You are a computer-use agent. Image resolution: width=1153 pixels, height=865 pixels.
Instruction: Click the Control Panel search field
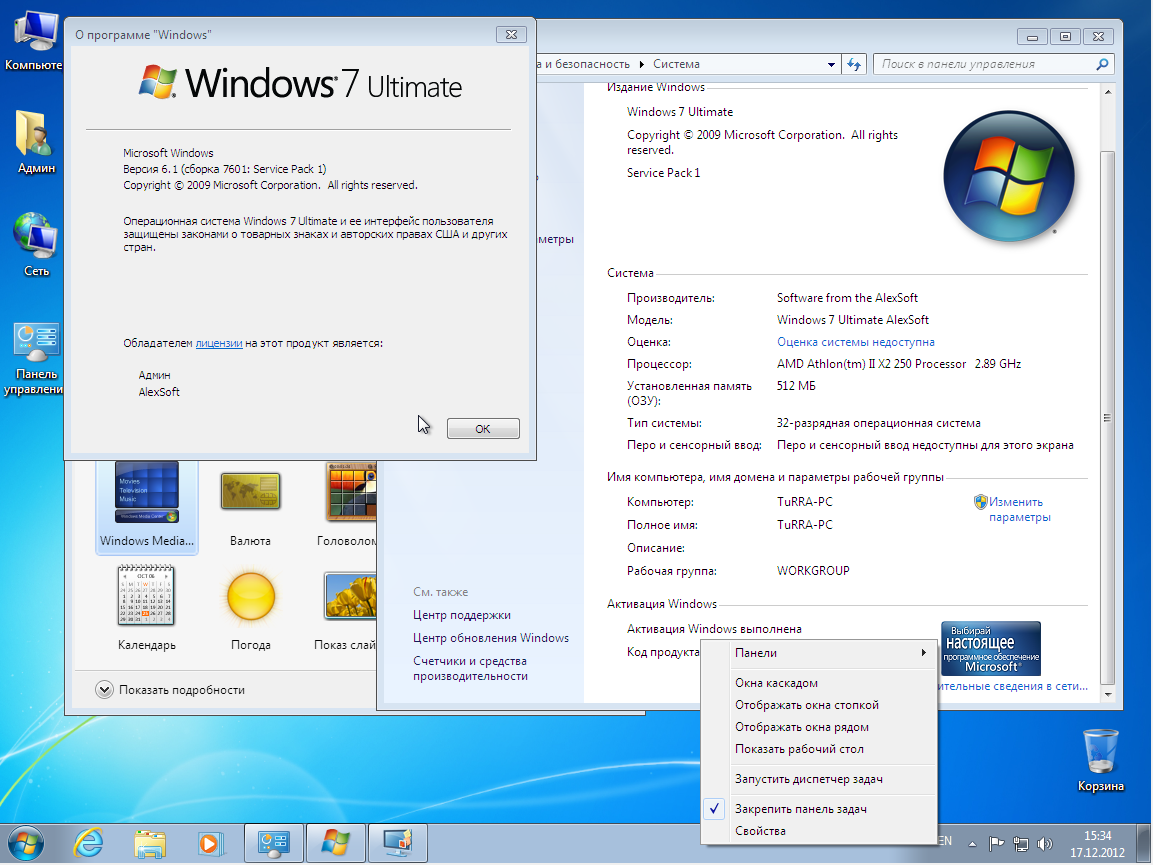985,65
